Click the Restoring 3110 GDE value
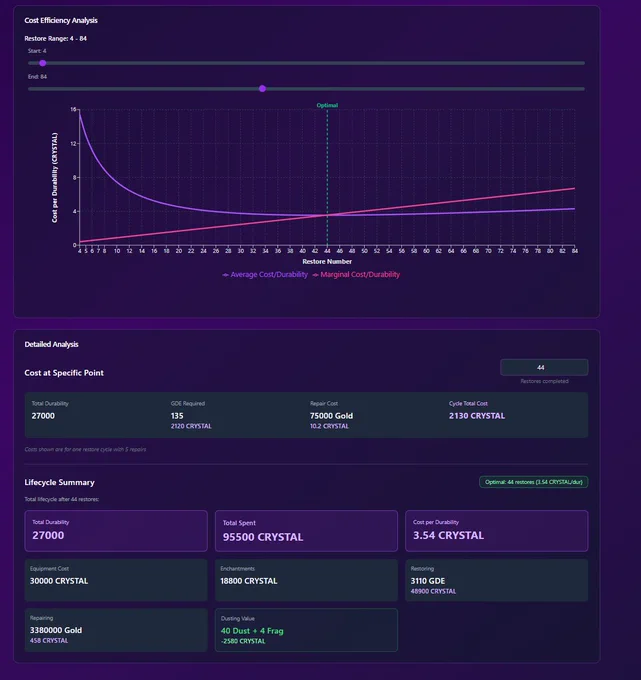The height and width of the screenshot is (680, 641). click(428, 581)
